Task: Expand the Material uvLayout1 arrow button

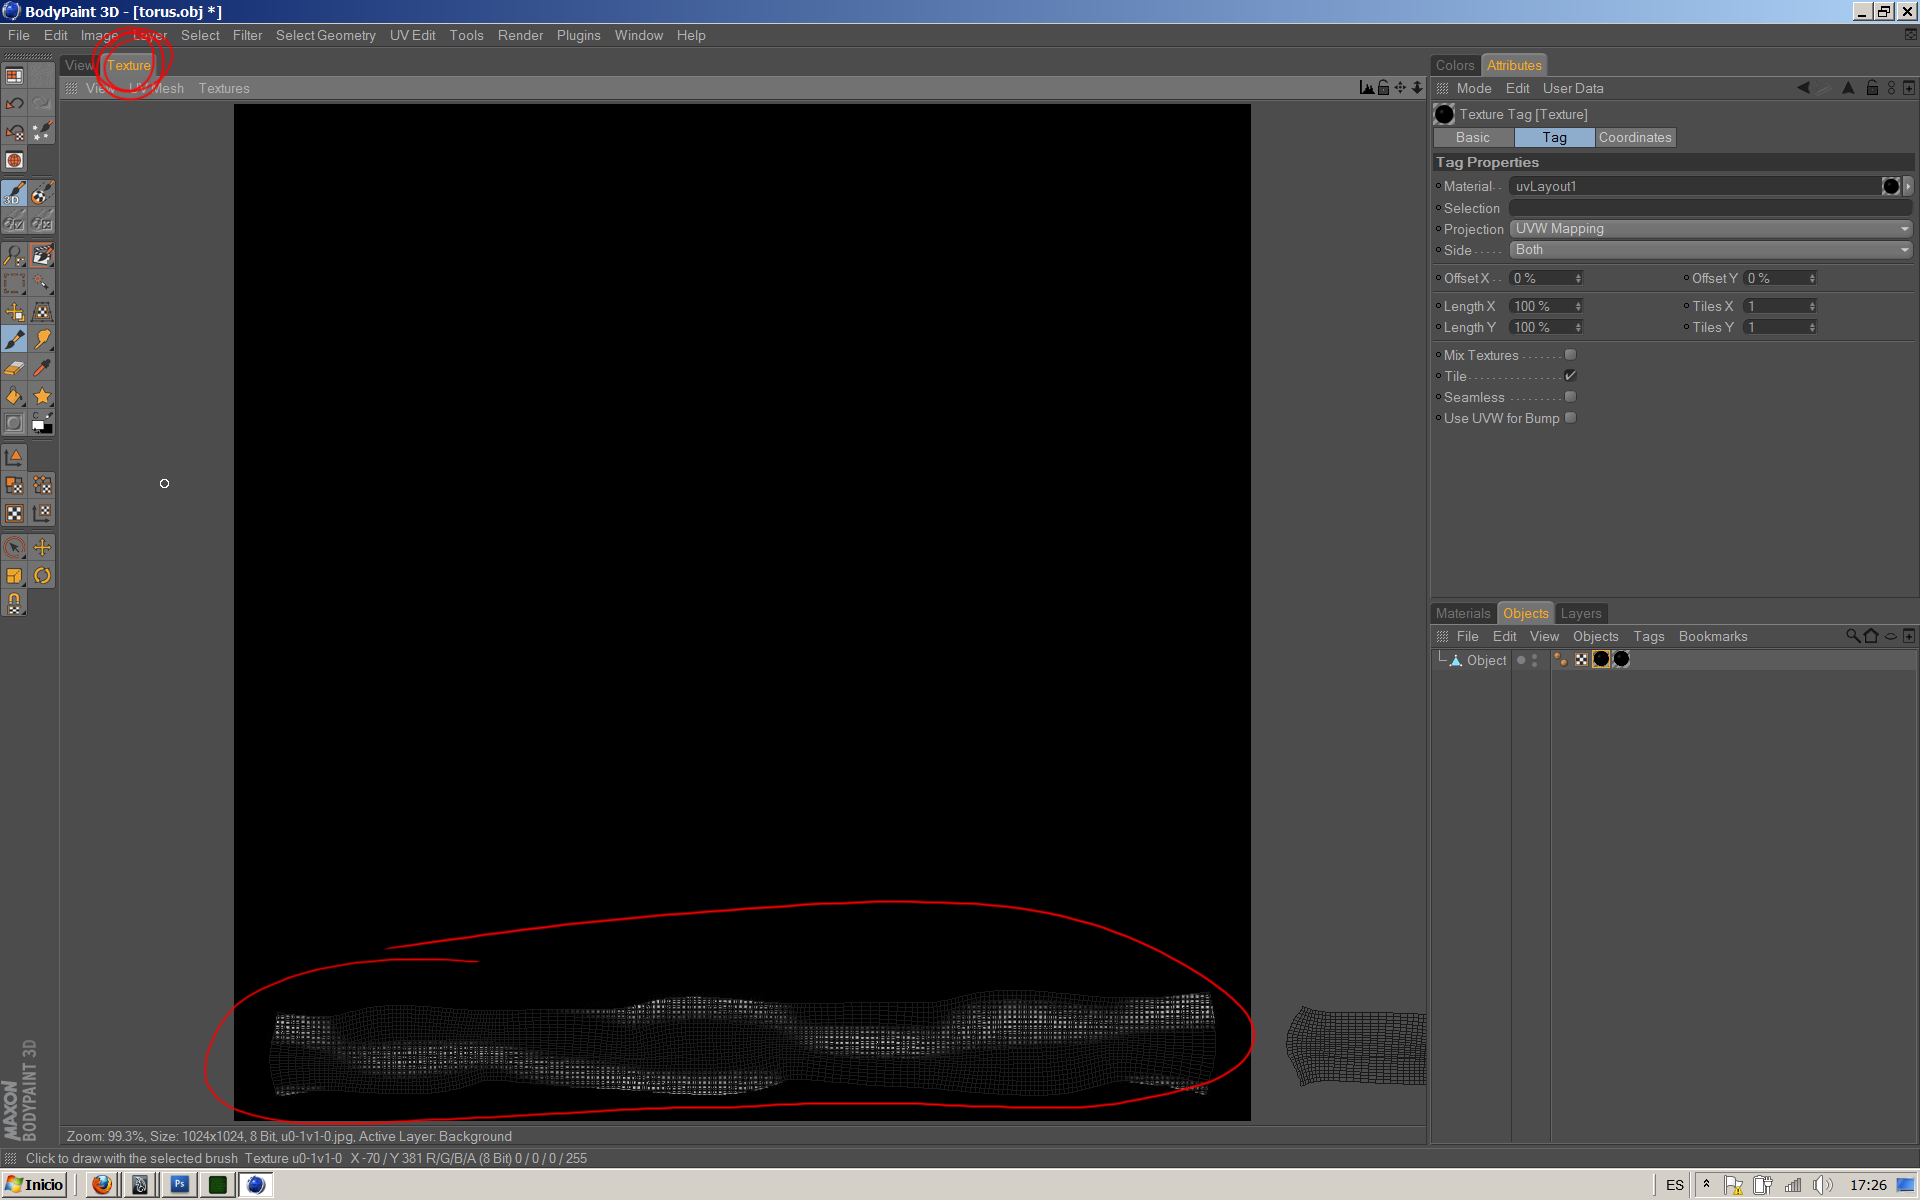Action: click(1908, 186)
